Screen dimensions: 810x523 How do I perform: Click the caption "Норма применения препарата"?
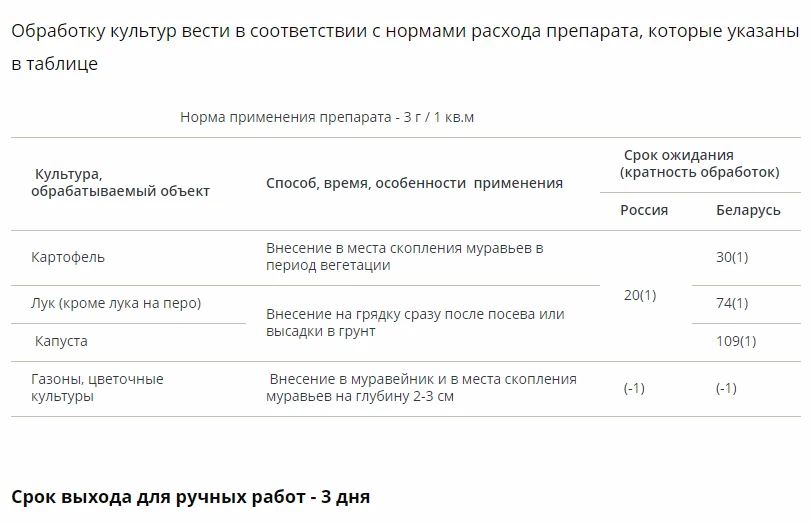click(327, 117)
